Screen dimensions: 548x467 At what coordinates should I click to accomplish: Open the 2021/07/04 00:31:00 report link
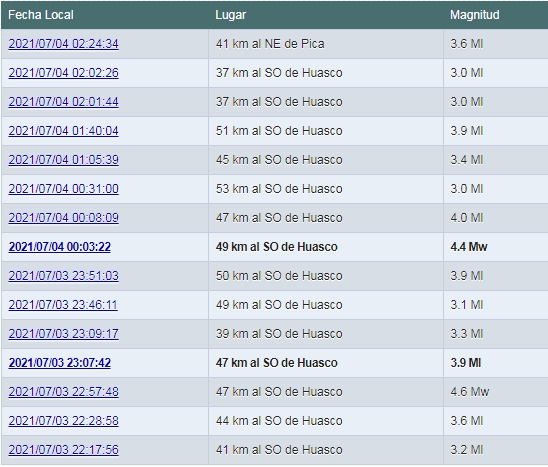coord(63,189)
